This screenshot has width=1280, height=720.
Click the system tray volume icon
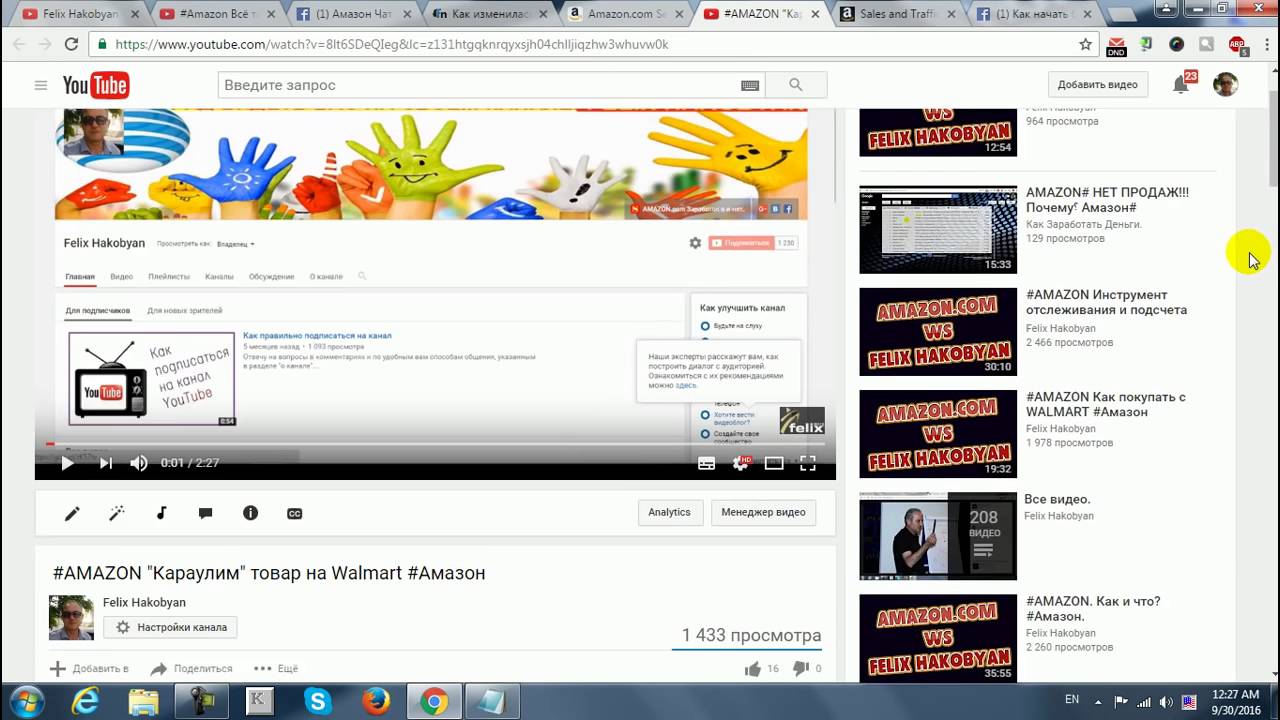coord(1166,701)
